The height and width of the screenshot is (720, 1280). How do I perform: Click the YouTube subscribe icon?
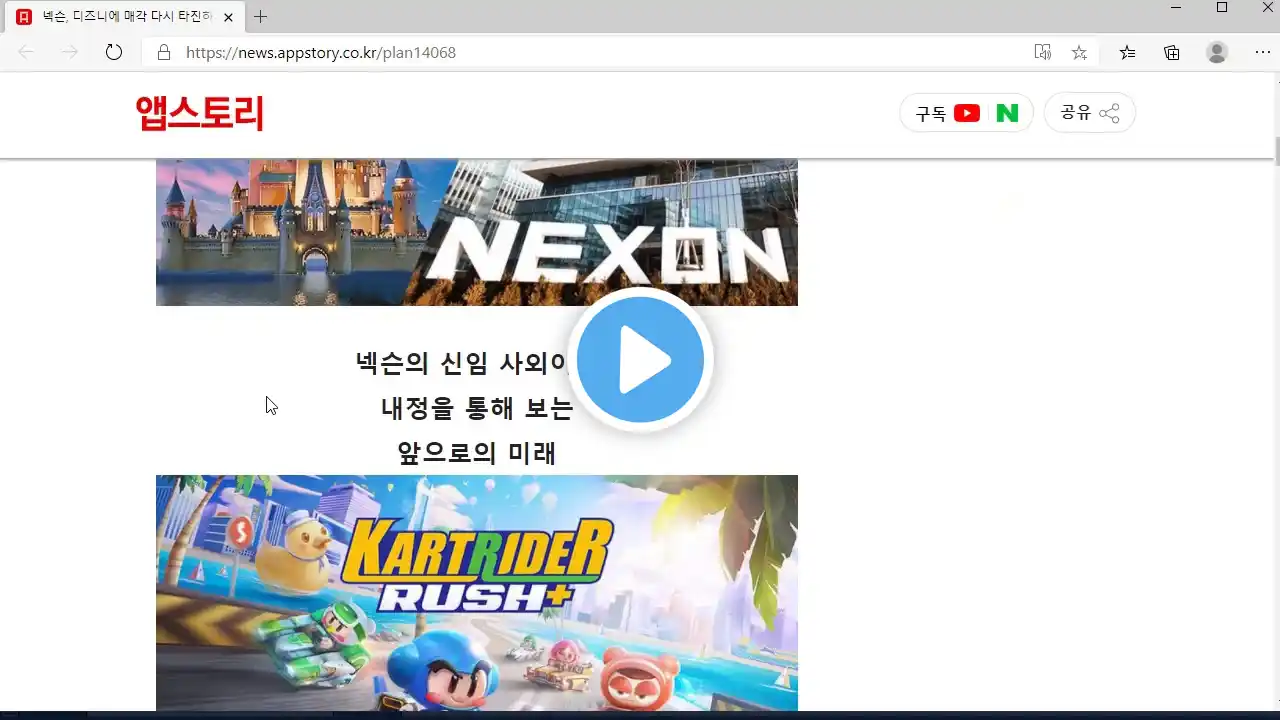(x=967, y=113)
